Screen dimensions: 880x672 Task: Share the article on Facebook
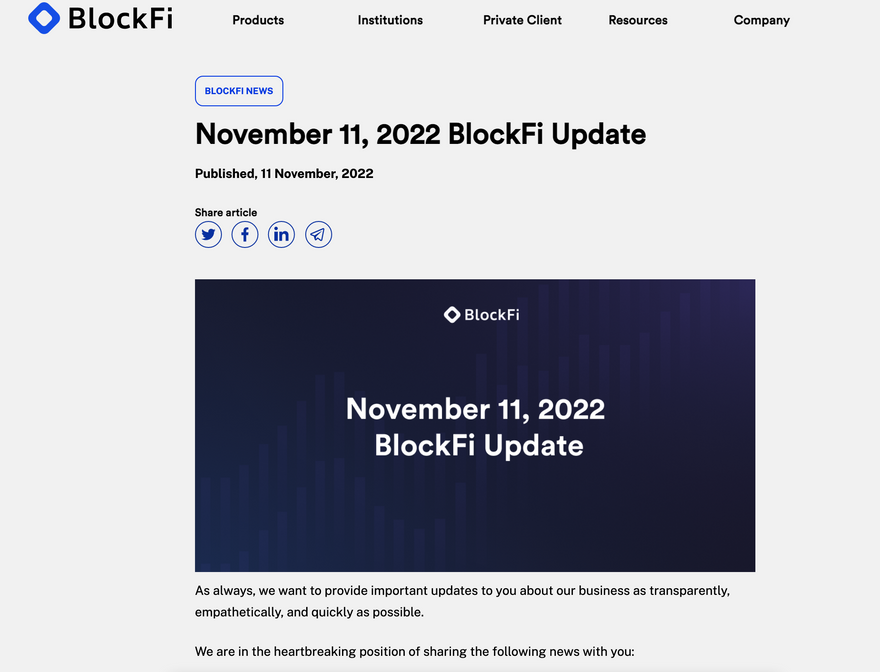(x=245, y=235)
